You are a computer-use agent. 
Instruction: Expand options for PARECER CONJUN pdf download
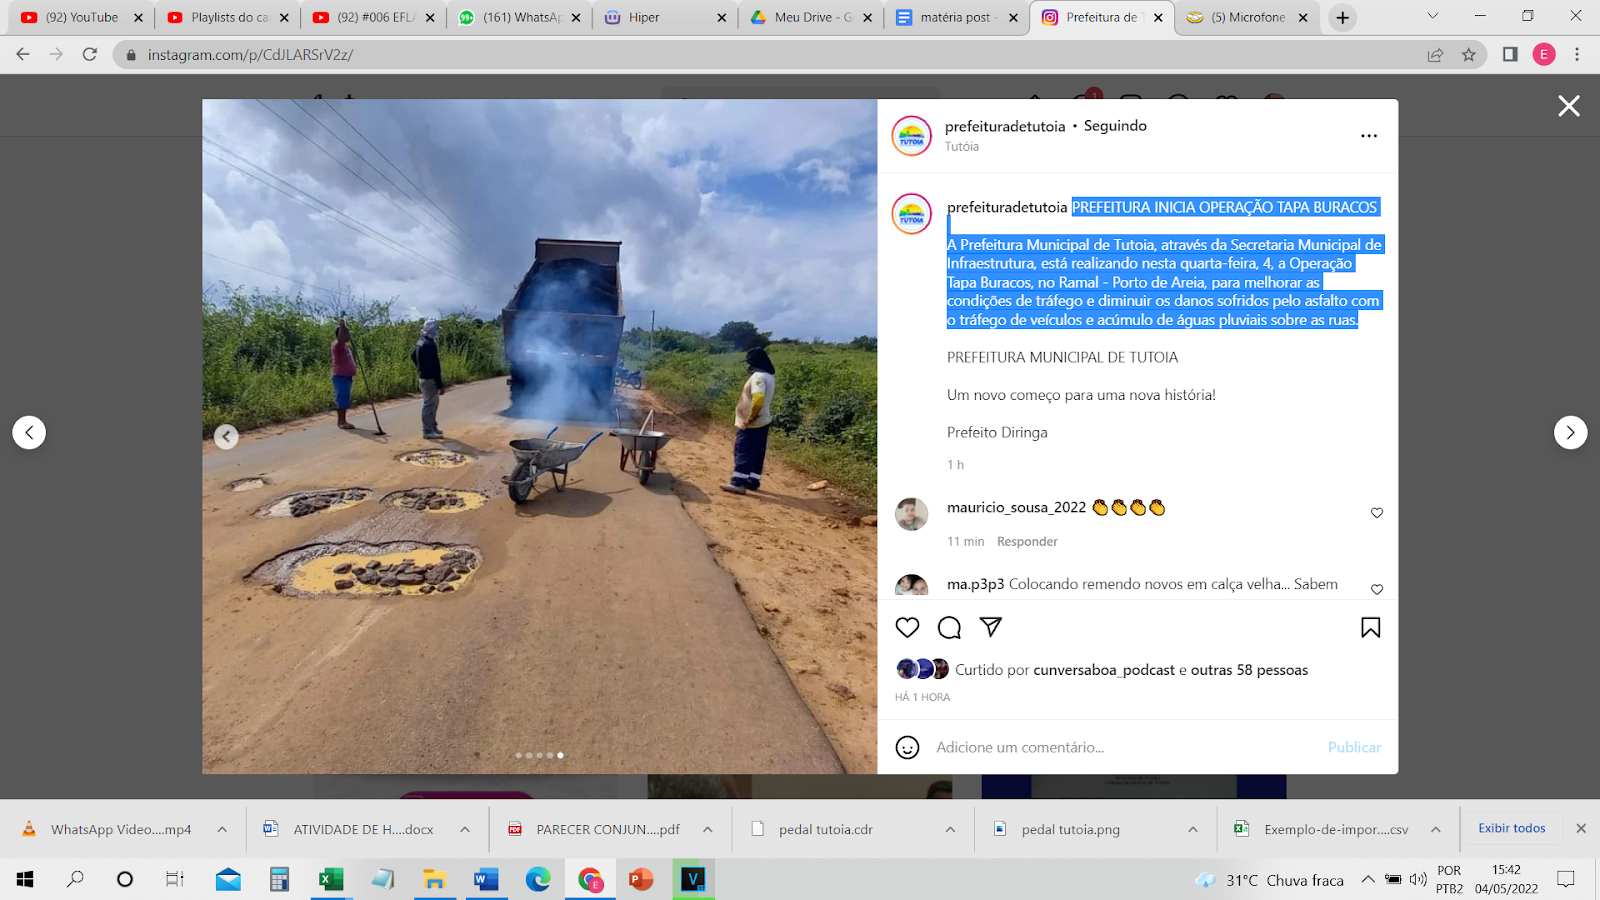tap(707, 829)
